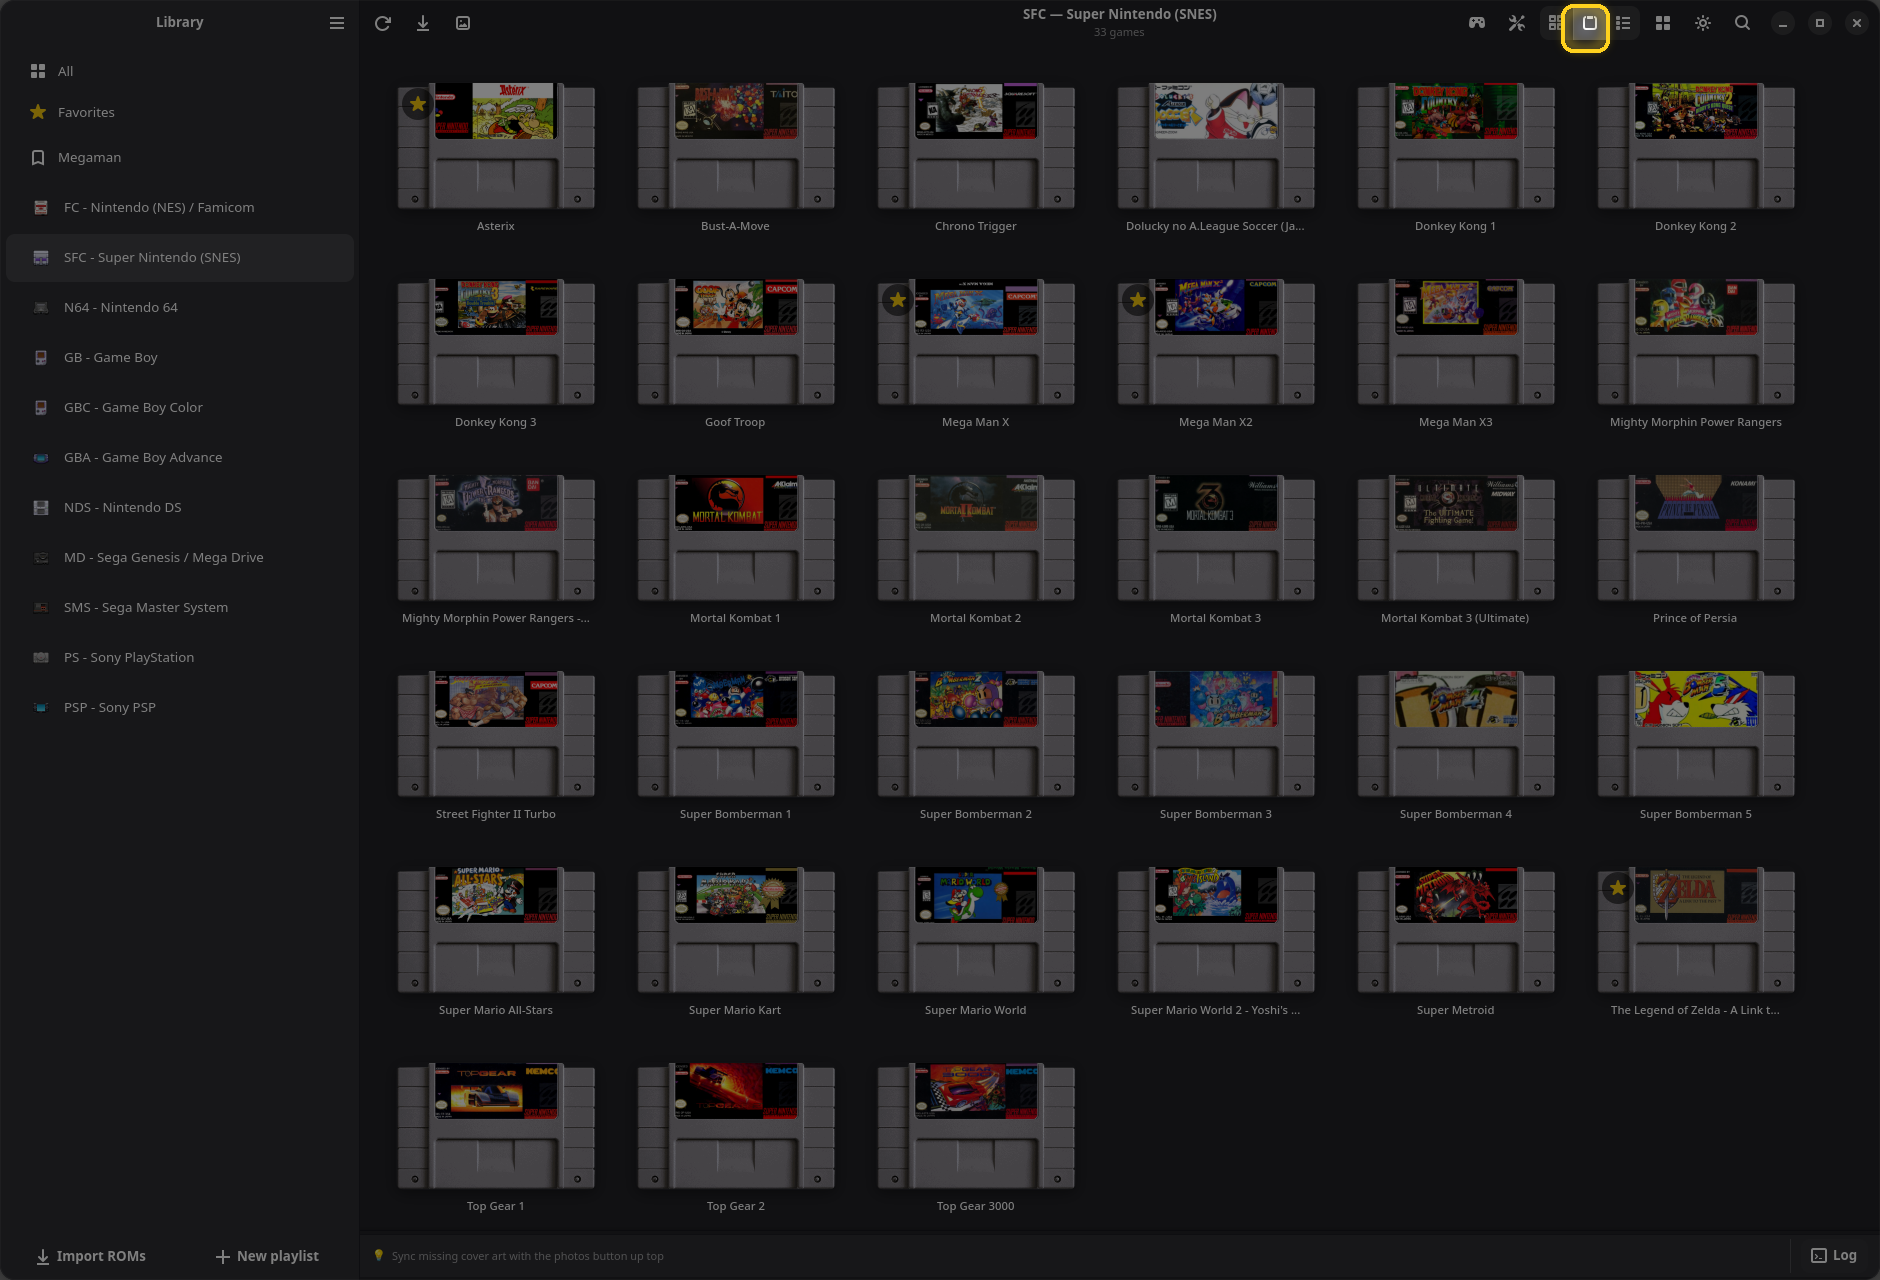
Task: Select the cartridge view mode
Action: point(1590,23)
